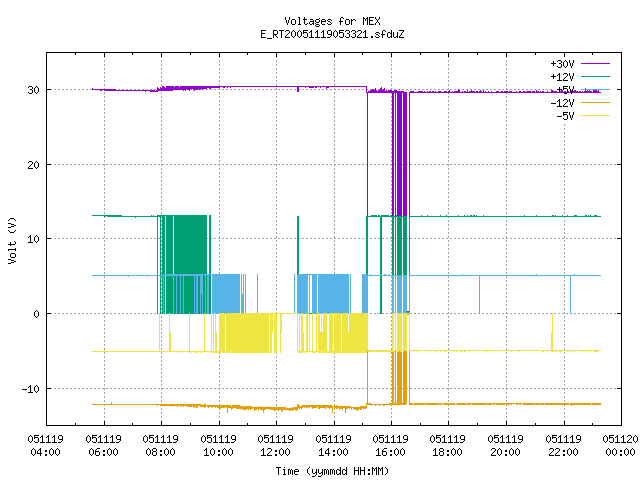Click the x-axis label '051119 04:00'
The width and height of the screenshot is (640, 480).
(45, 445)
